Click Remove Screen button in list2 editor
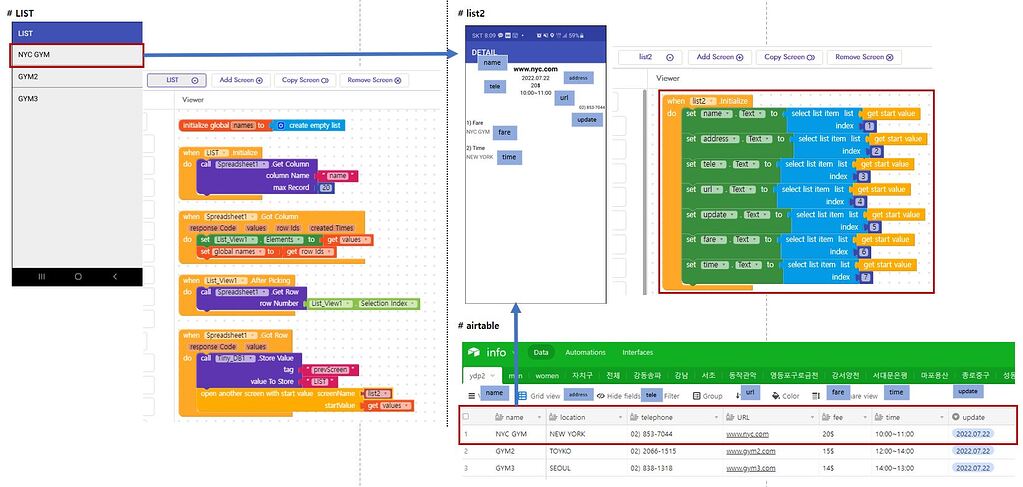Image resolution: width=1023 pixels, height=487 pixels. pyautogui.click(x=864, y=57)
